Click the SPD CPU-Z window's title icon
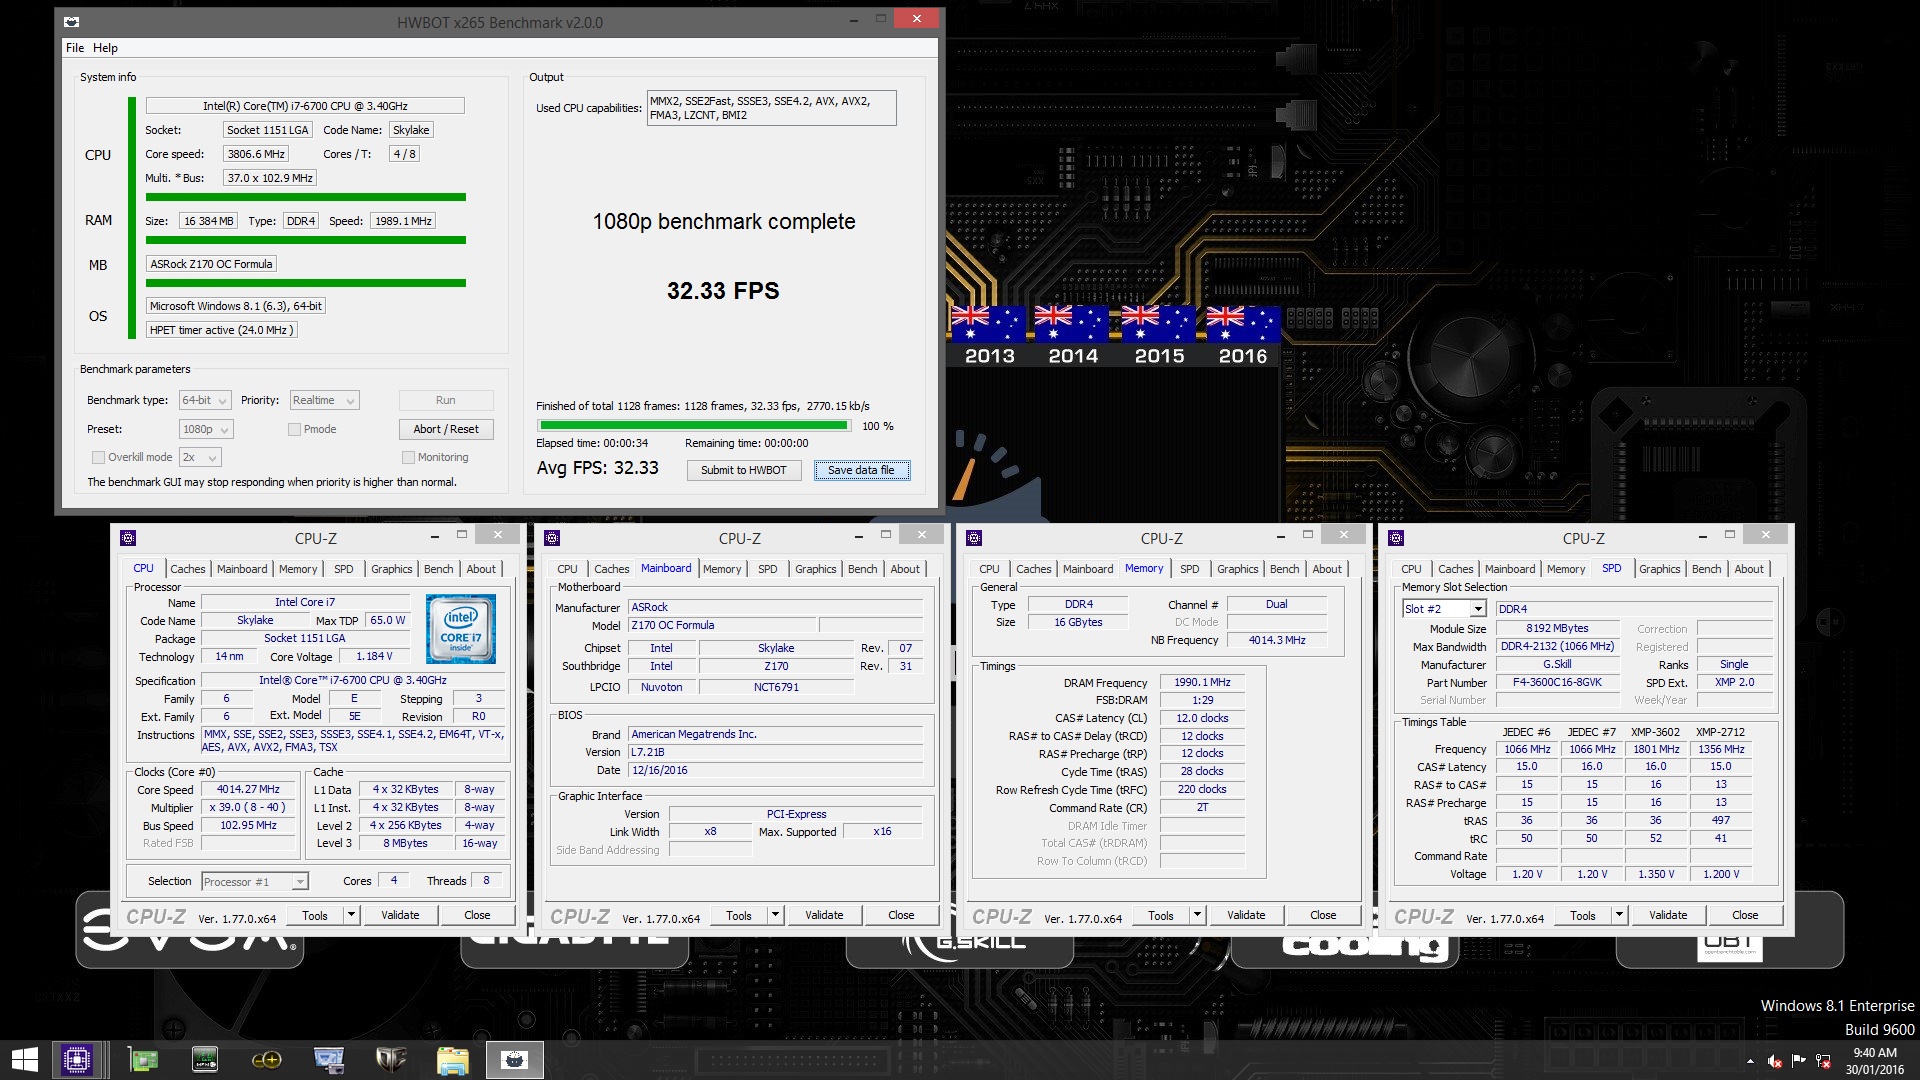The width and height of the screenshot is (1920, 1080). pyautogui.click(x=1396, y=538)
